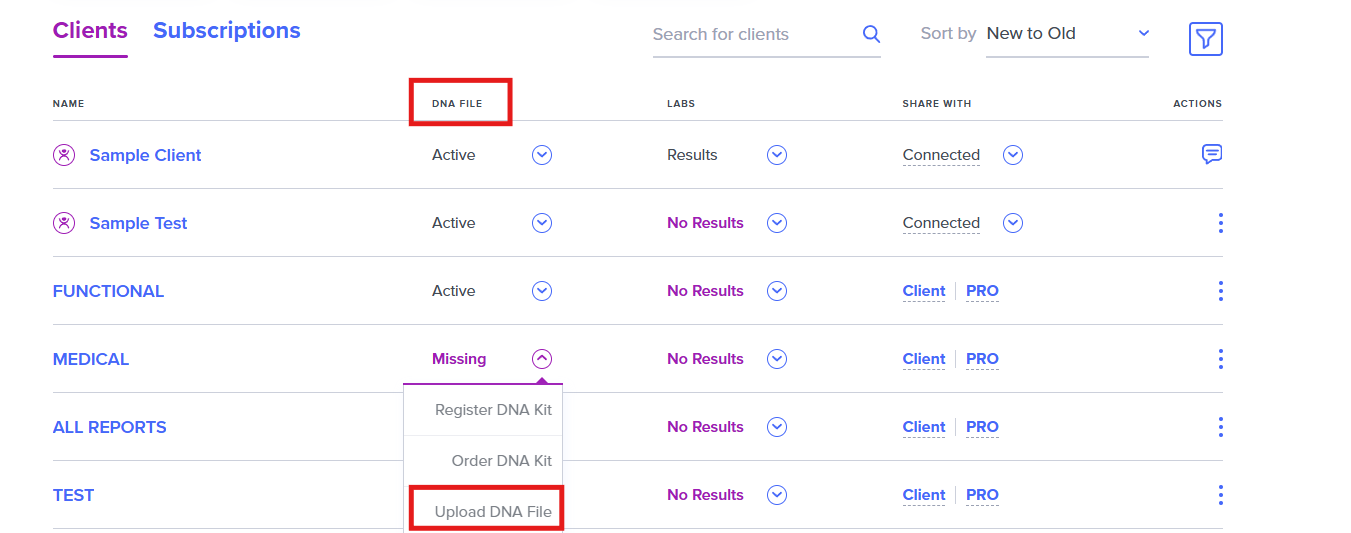This screenshot has width=1351, height=533.
Task: Click Results label for Sample Client
Action: [x=692, y=155]
